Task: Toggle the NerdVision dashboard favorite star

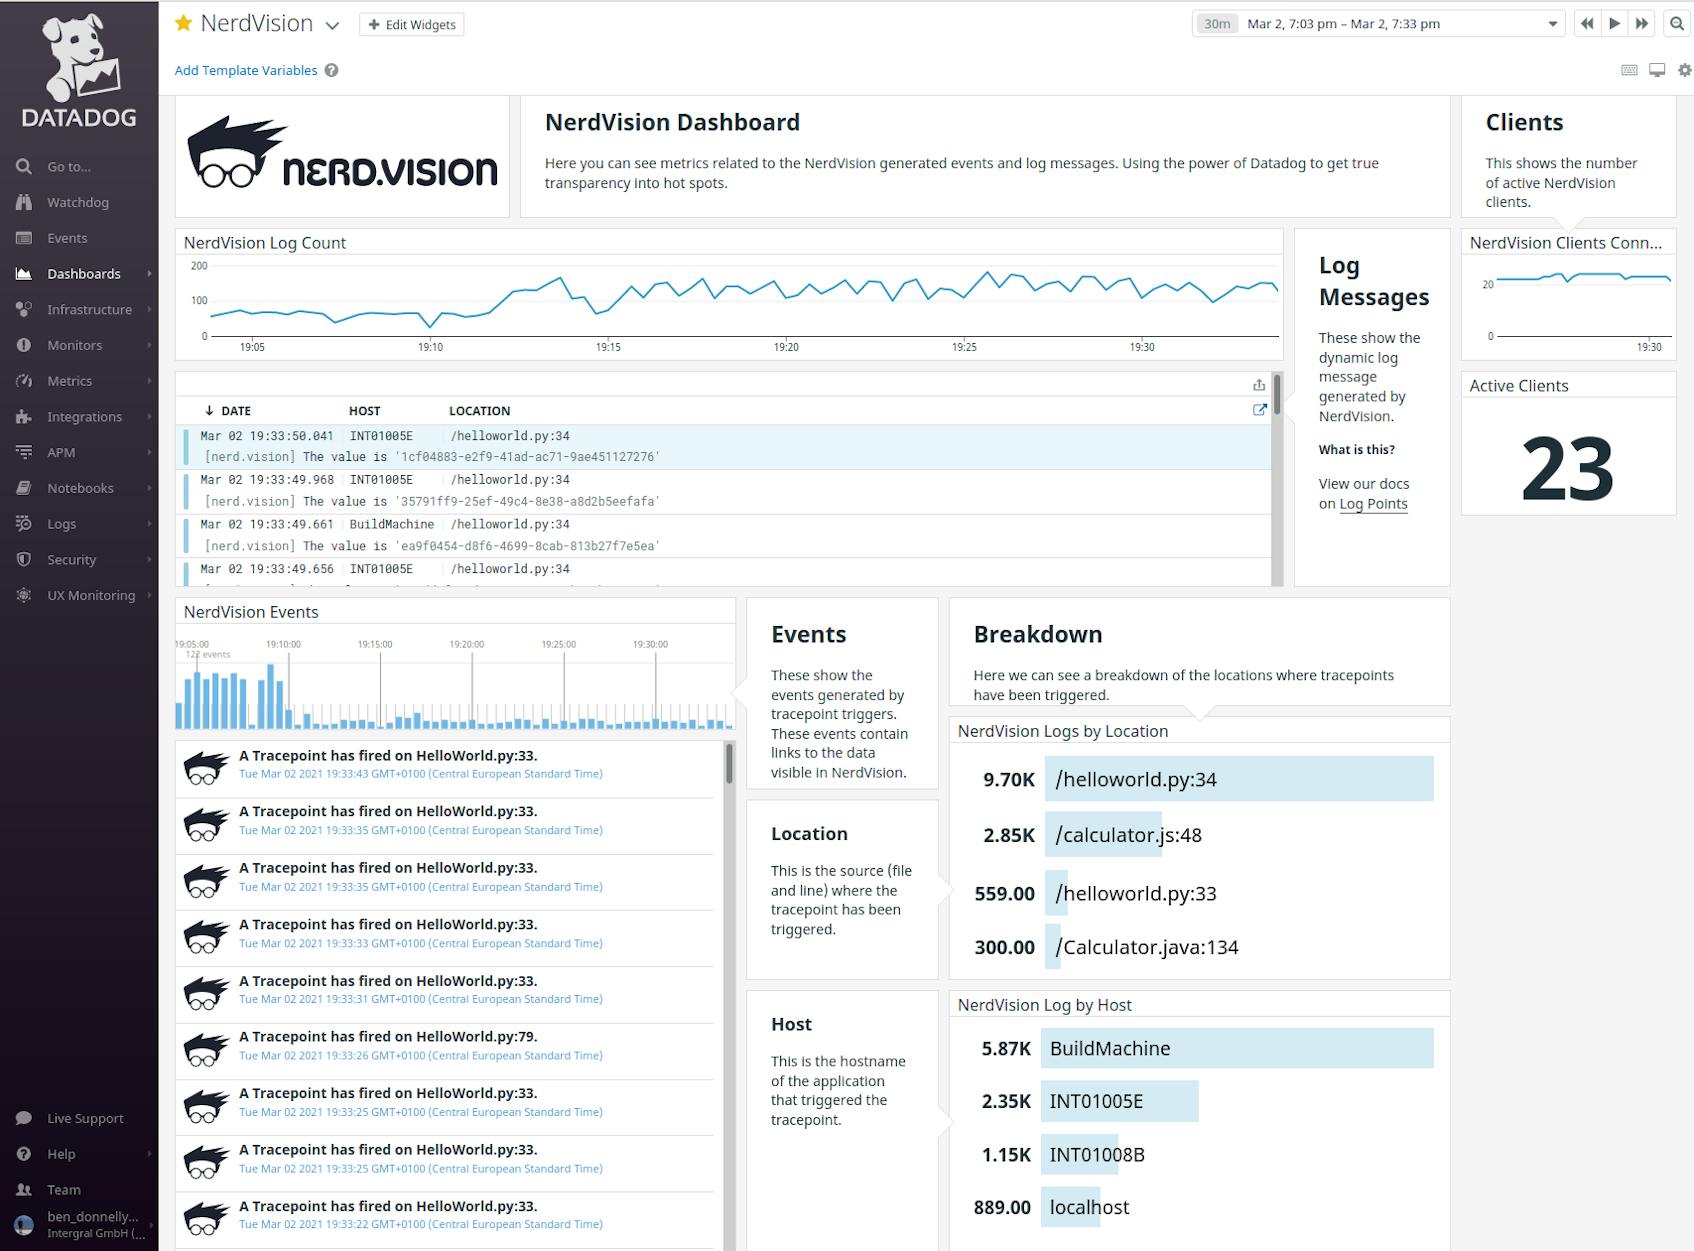Action: [182, 22]
